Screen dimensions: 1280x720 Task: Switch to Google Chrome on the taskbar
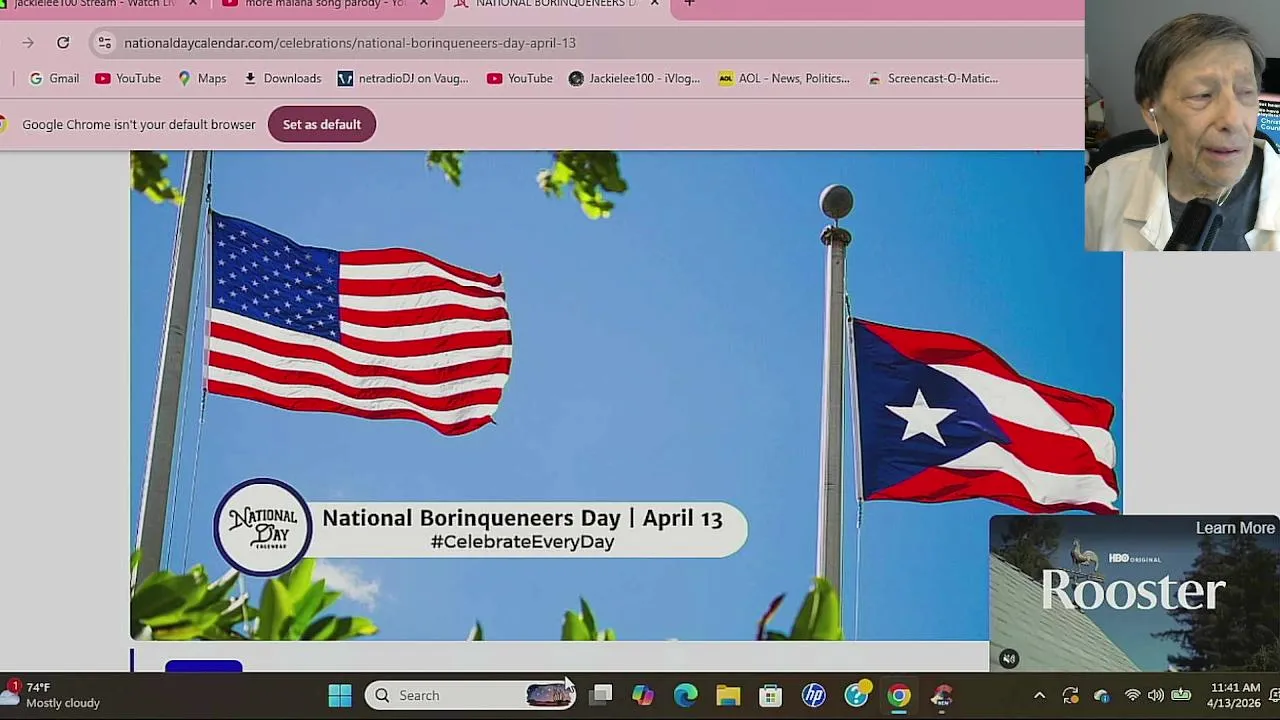(899, 695)
